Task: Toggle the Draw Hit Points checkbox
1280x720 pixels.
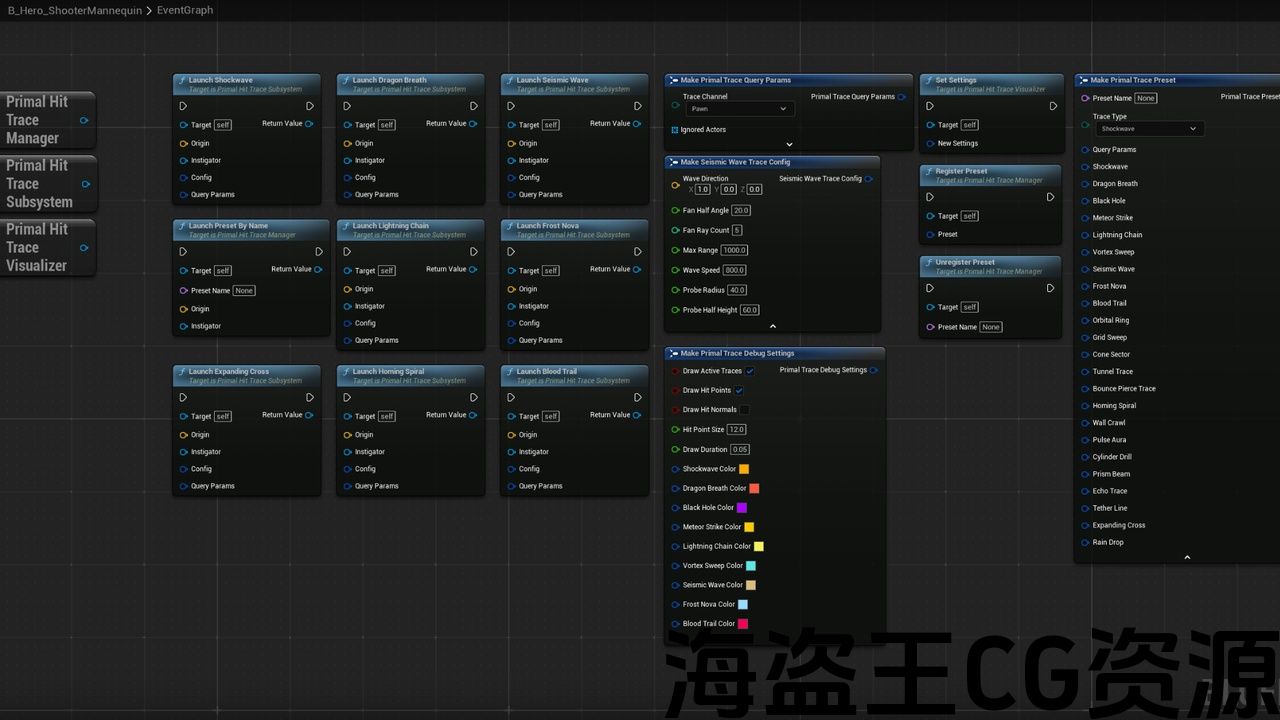Action: point(739,390)
